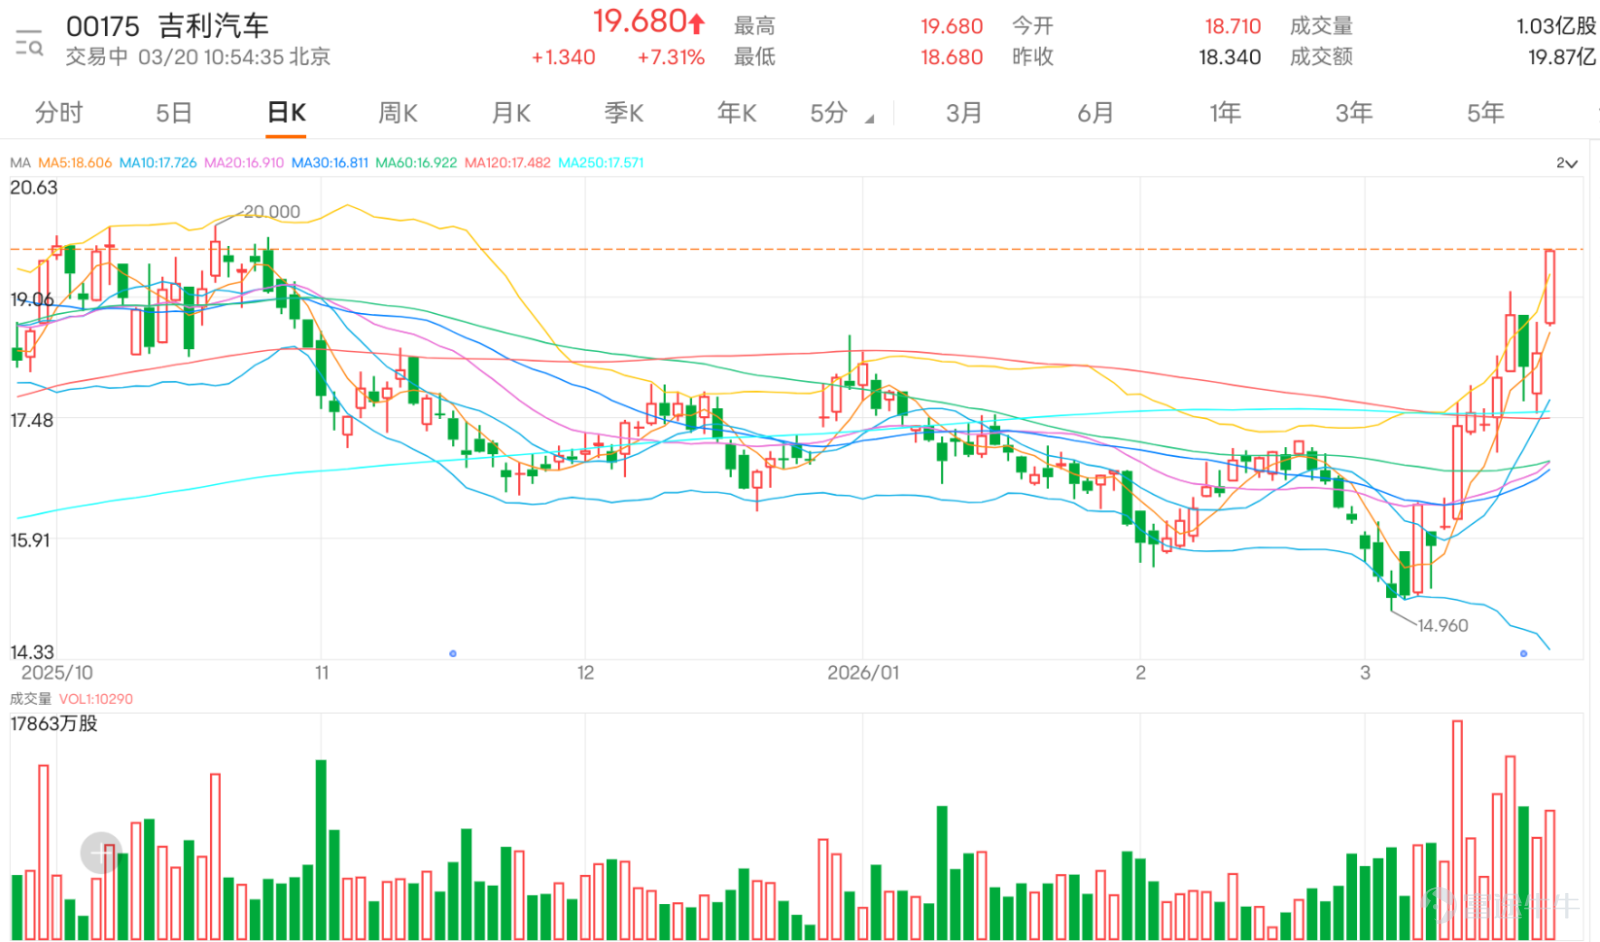The height and width of the screenshot is (942, 1600).
Task: Expand the indicator count chevron labeled 2
Action: 1566,163
